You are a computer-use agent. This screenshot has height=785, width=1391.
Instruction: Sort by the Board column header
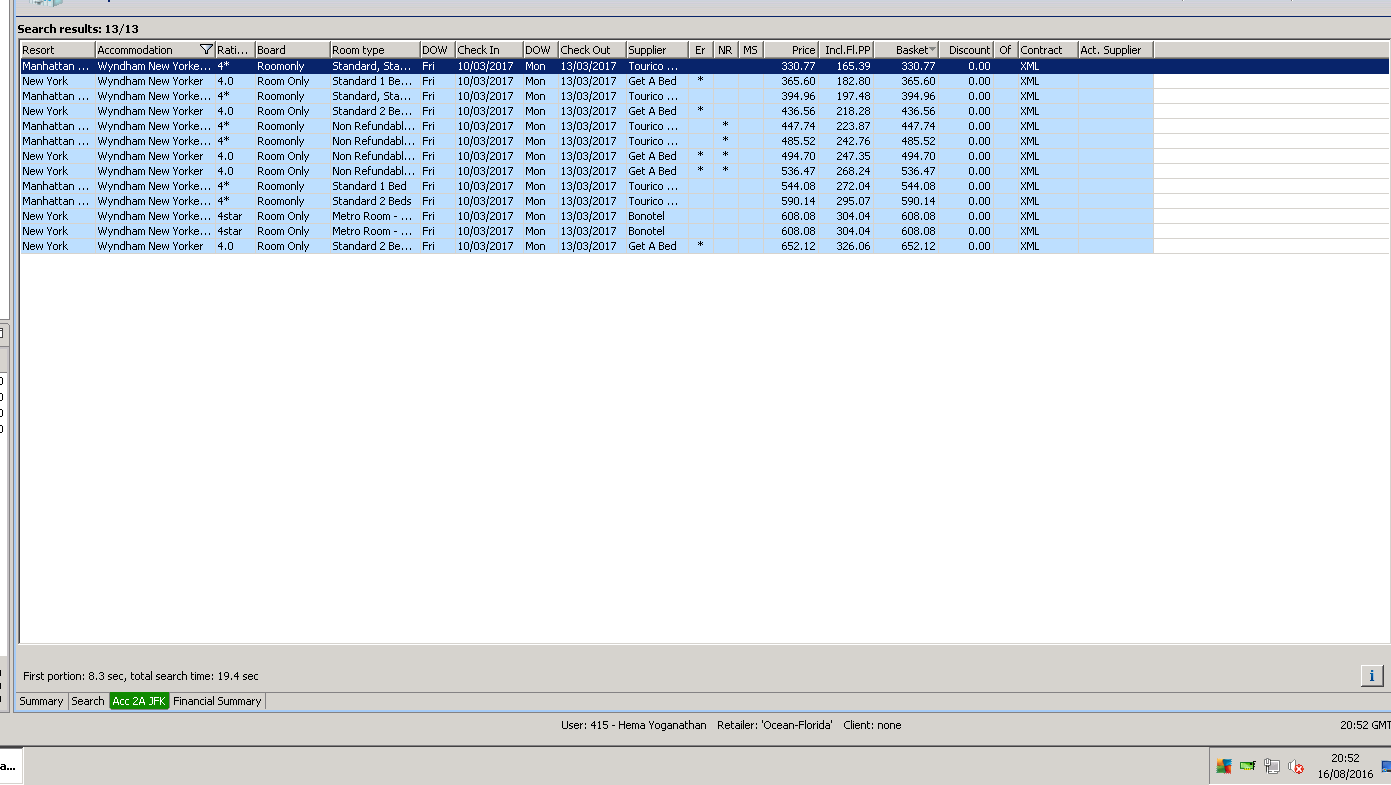pos(292,50)
